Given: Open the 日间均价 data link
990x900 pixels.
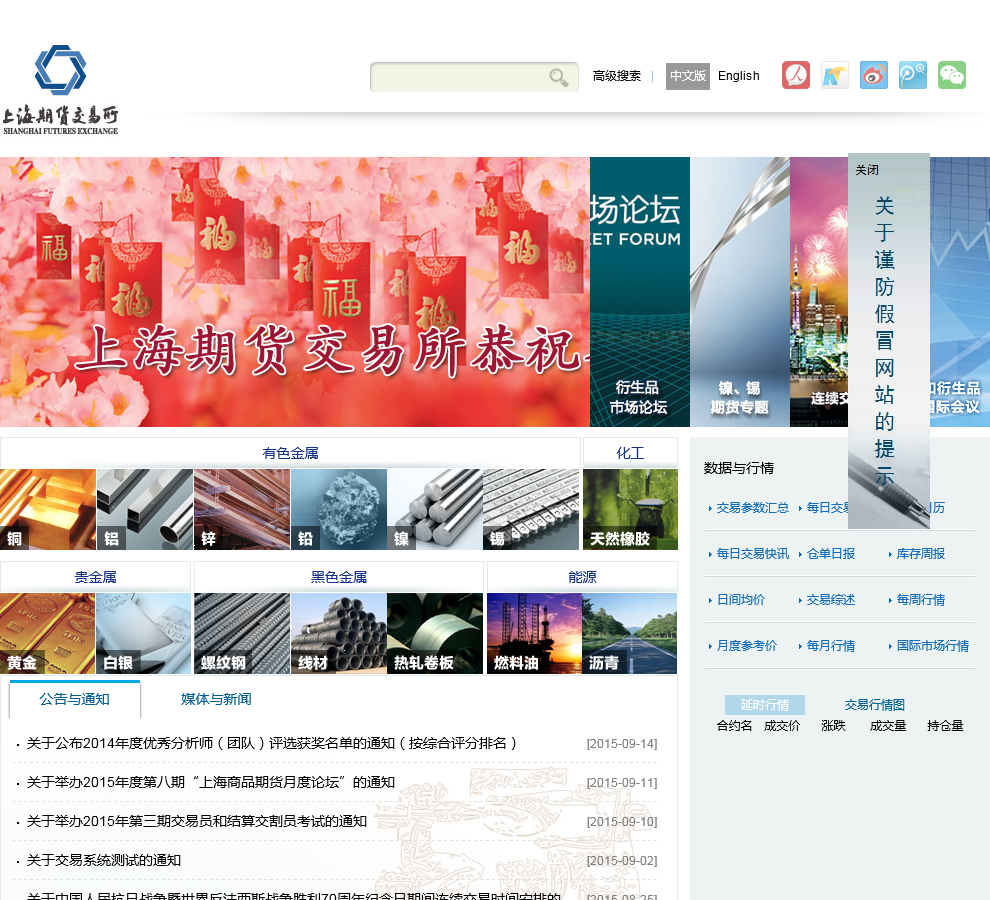Looking at the screenshot, I should coord(741,600).
